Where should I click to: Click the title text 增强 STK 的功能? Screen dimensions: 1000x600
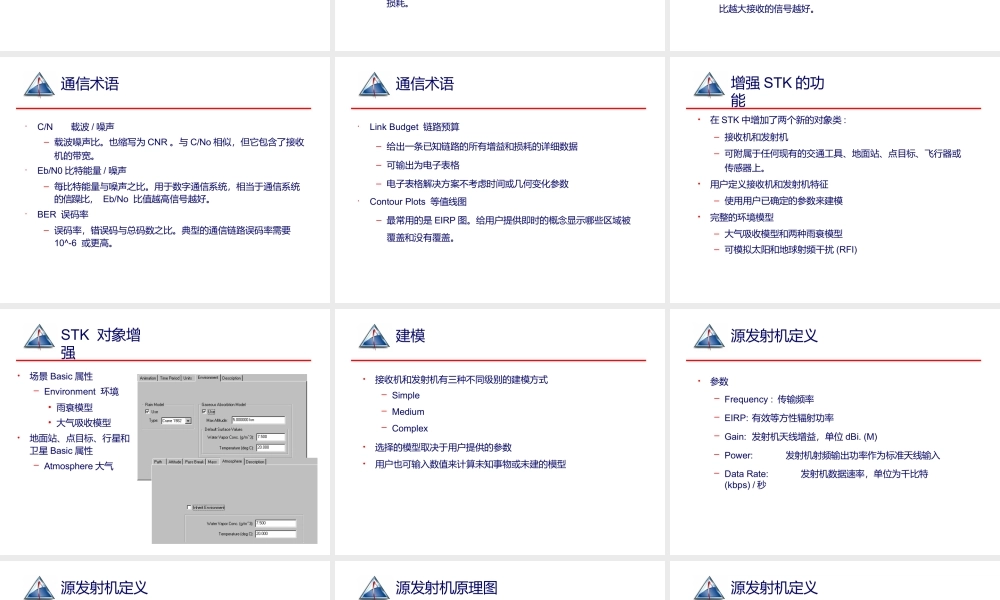coord(777,91)
